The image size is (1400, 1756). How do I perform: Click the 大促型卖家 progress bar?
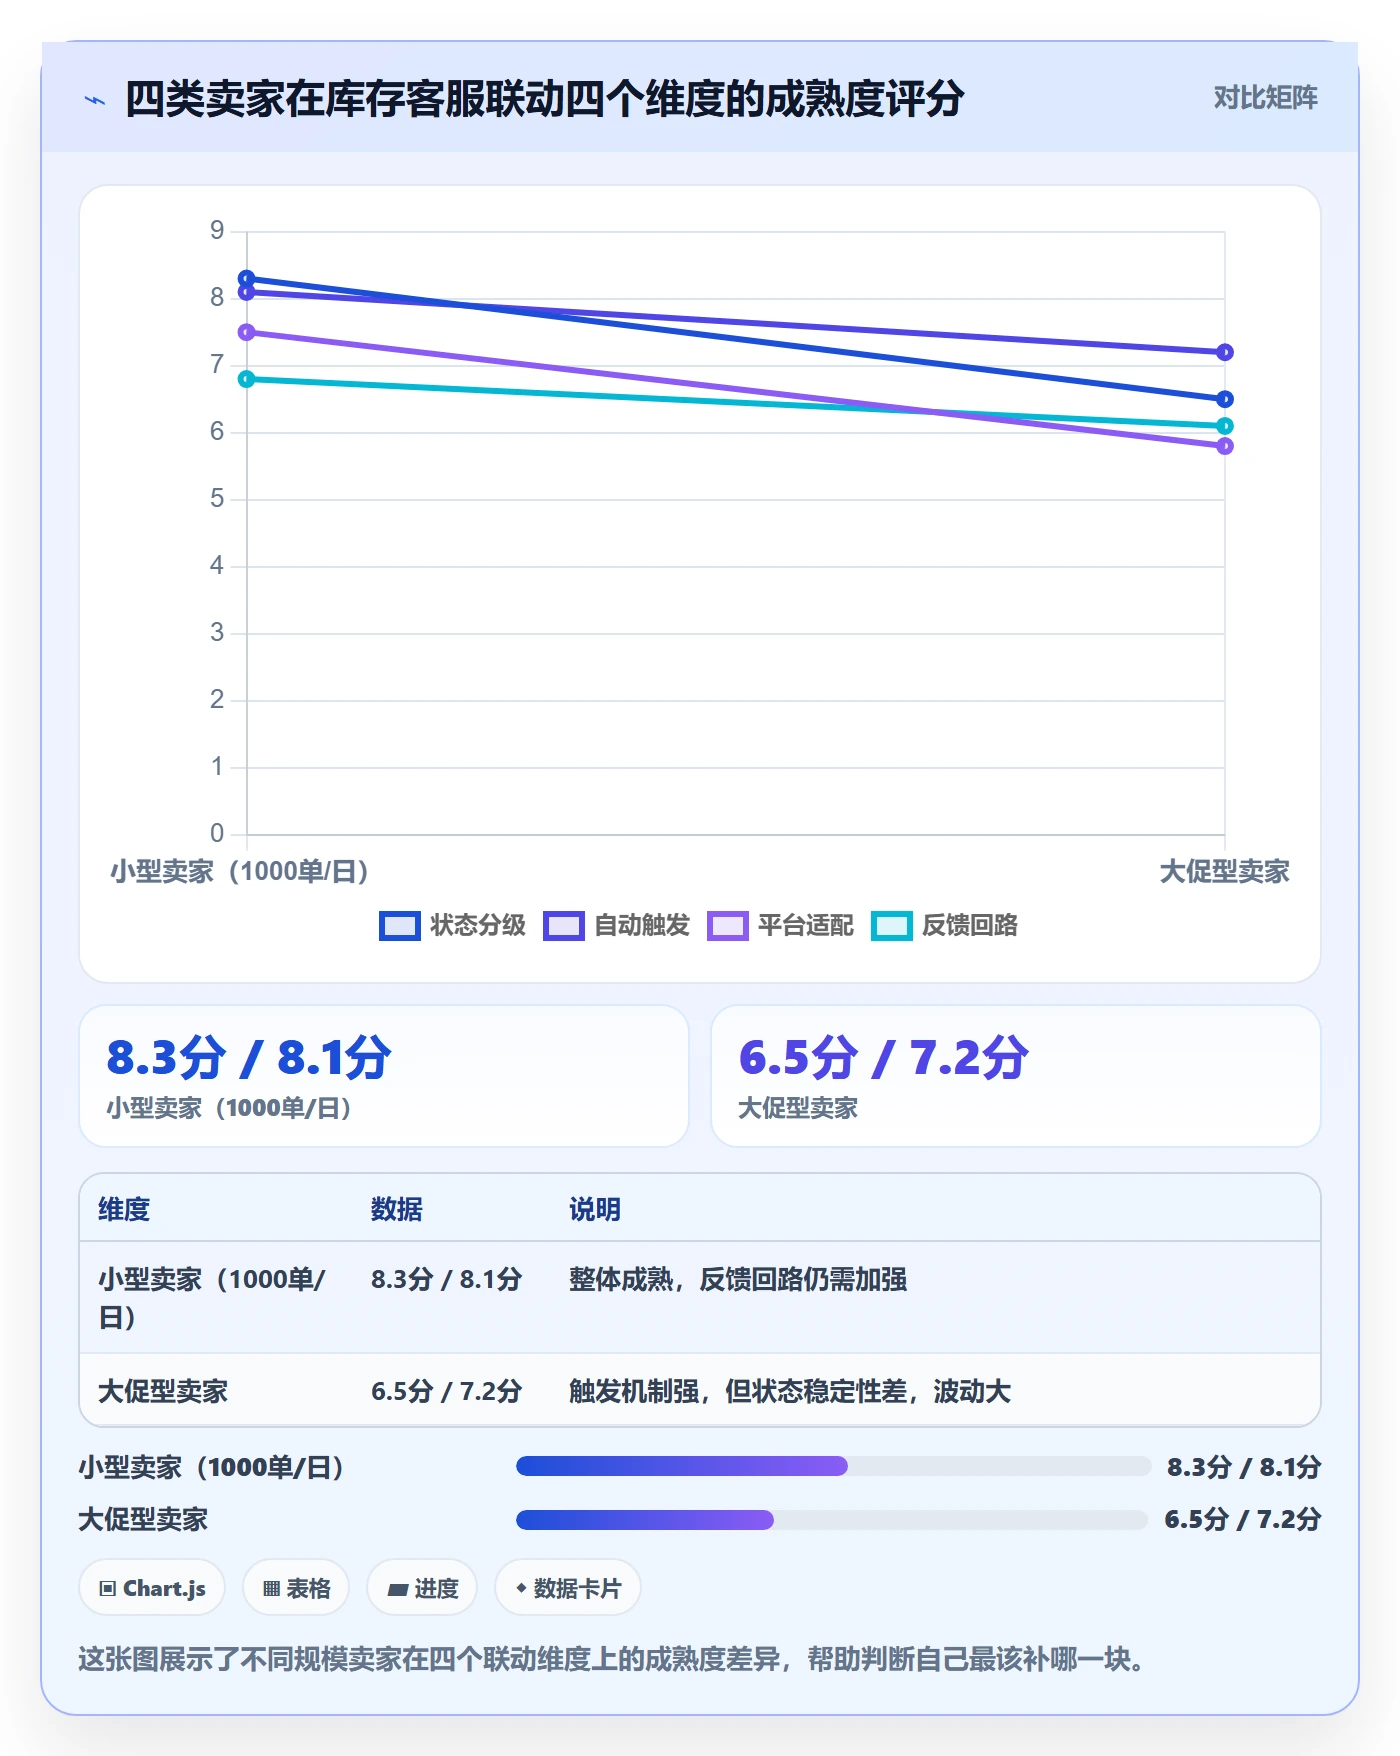pyautogui.click(x=832, y=1520)
